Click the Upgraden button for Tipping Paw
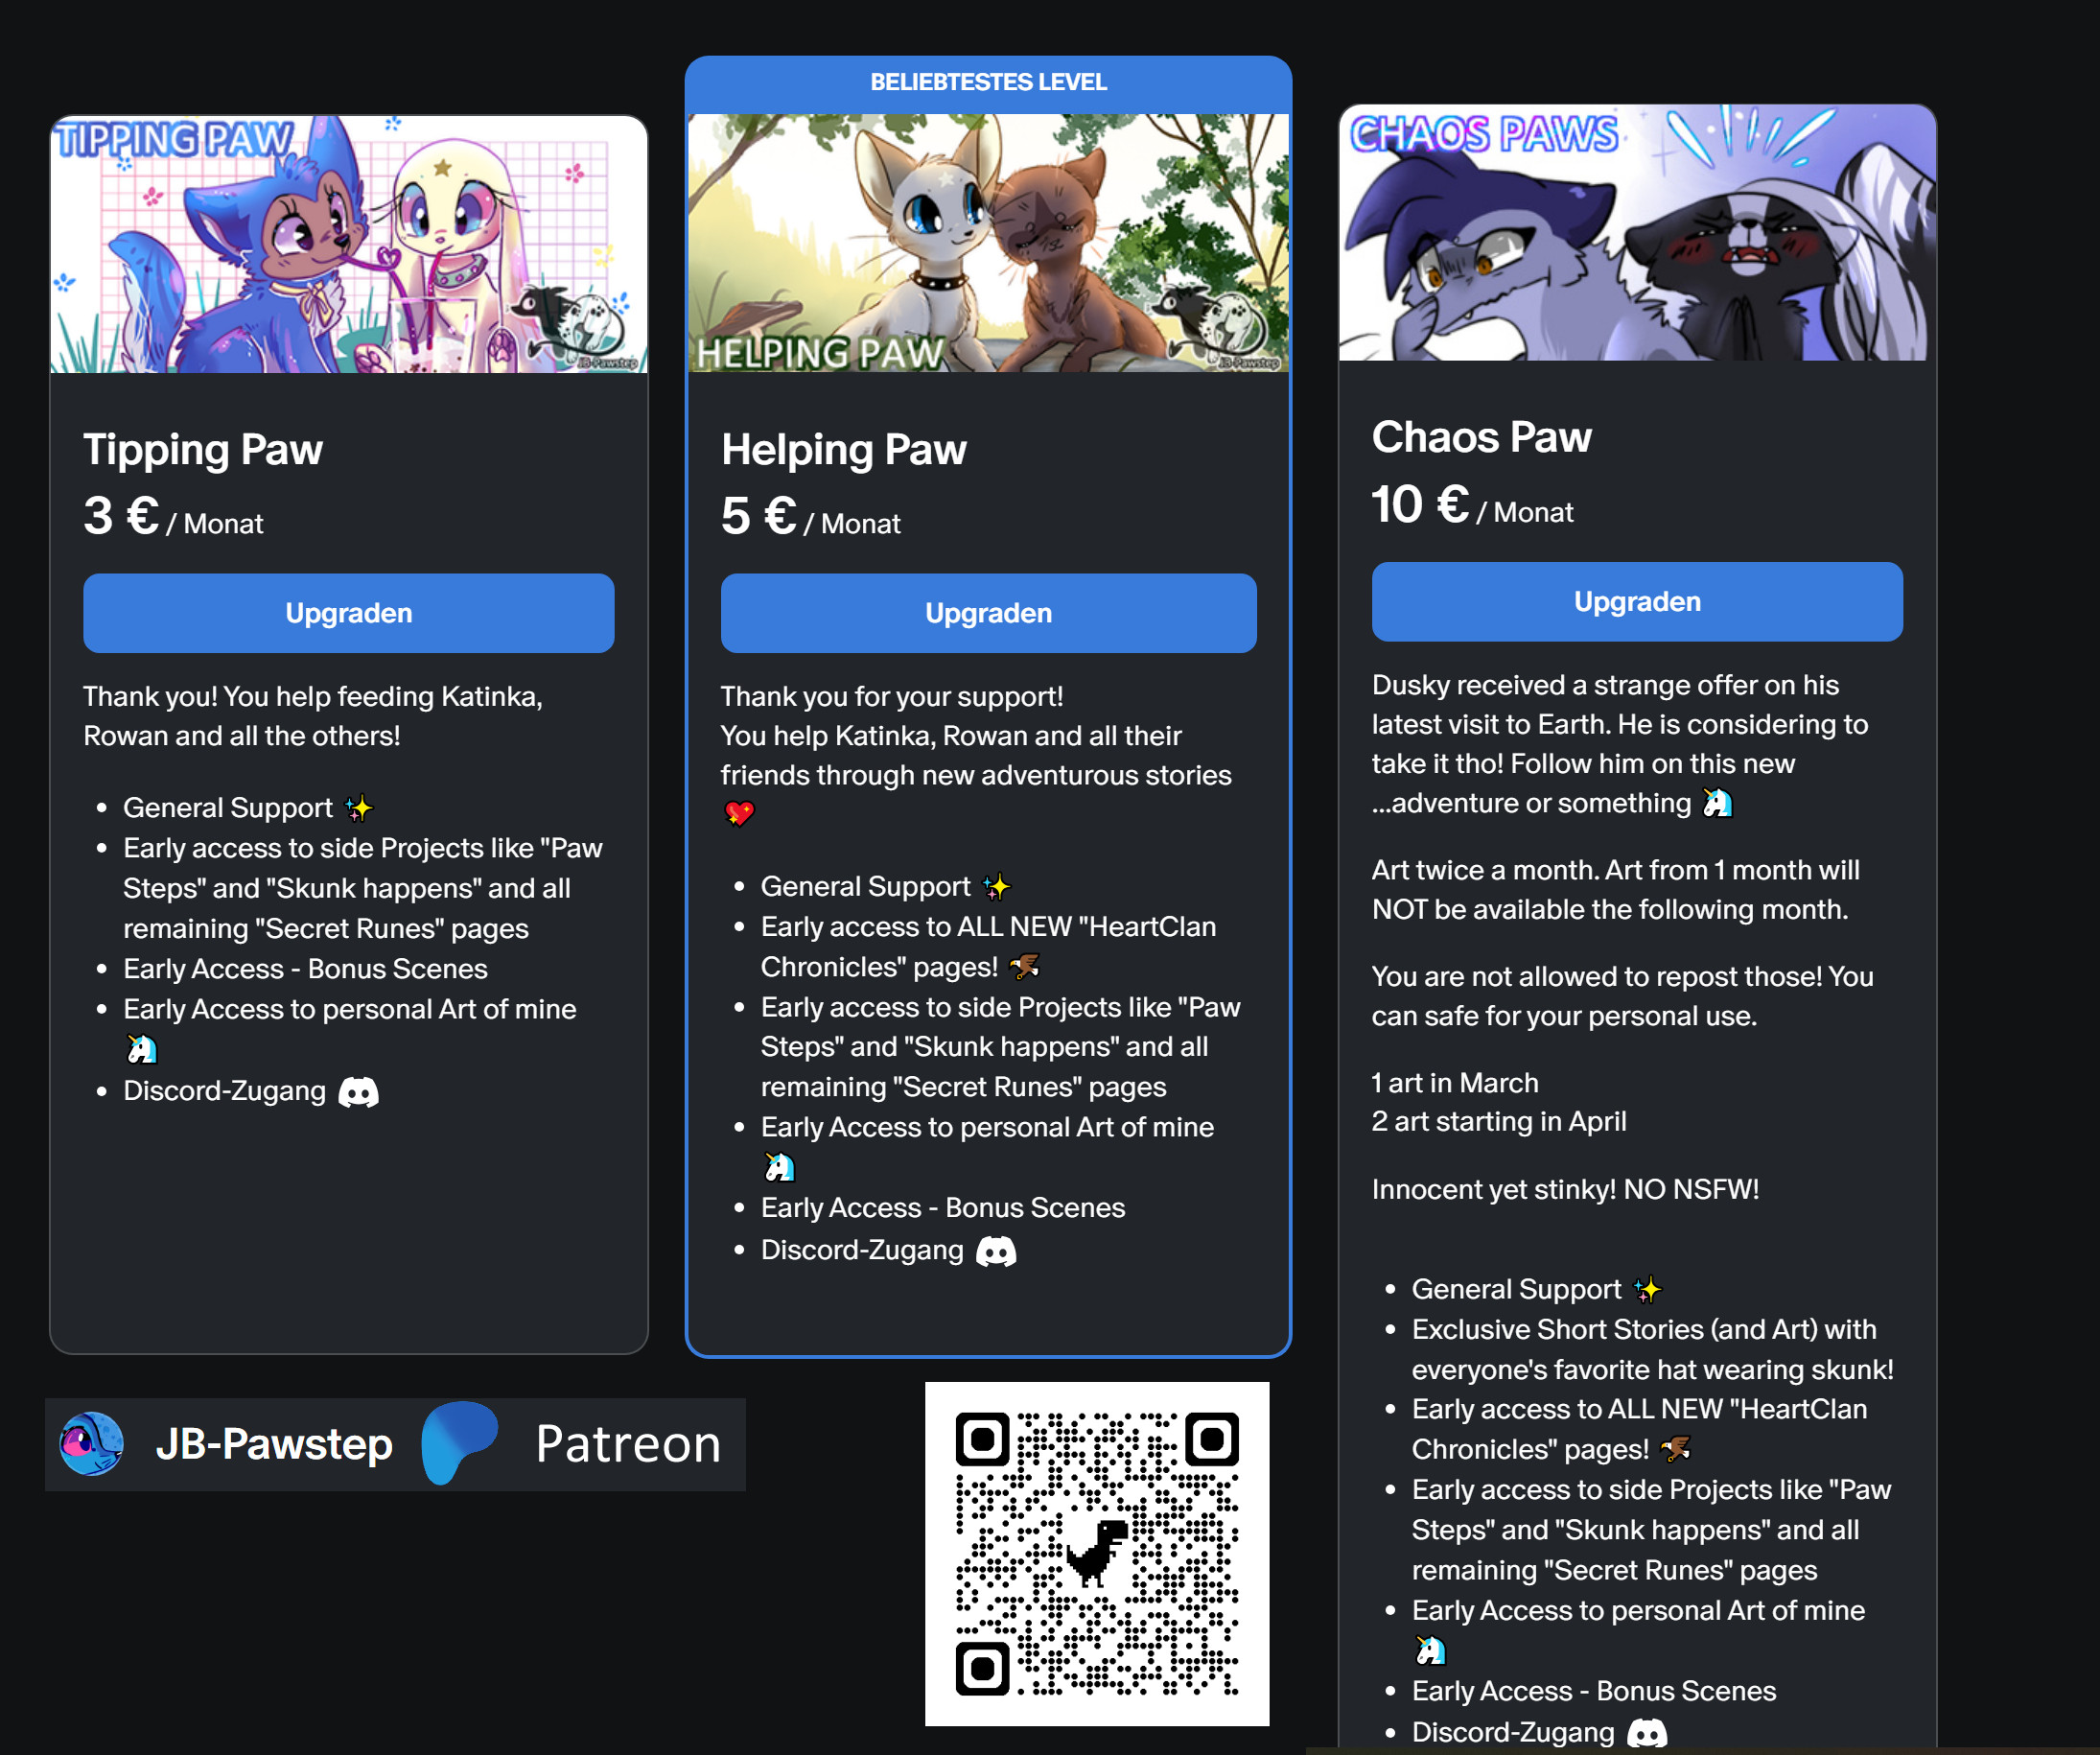The image size is (2100, 1755). pyautogui.click(x=348, y=613)
